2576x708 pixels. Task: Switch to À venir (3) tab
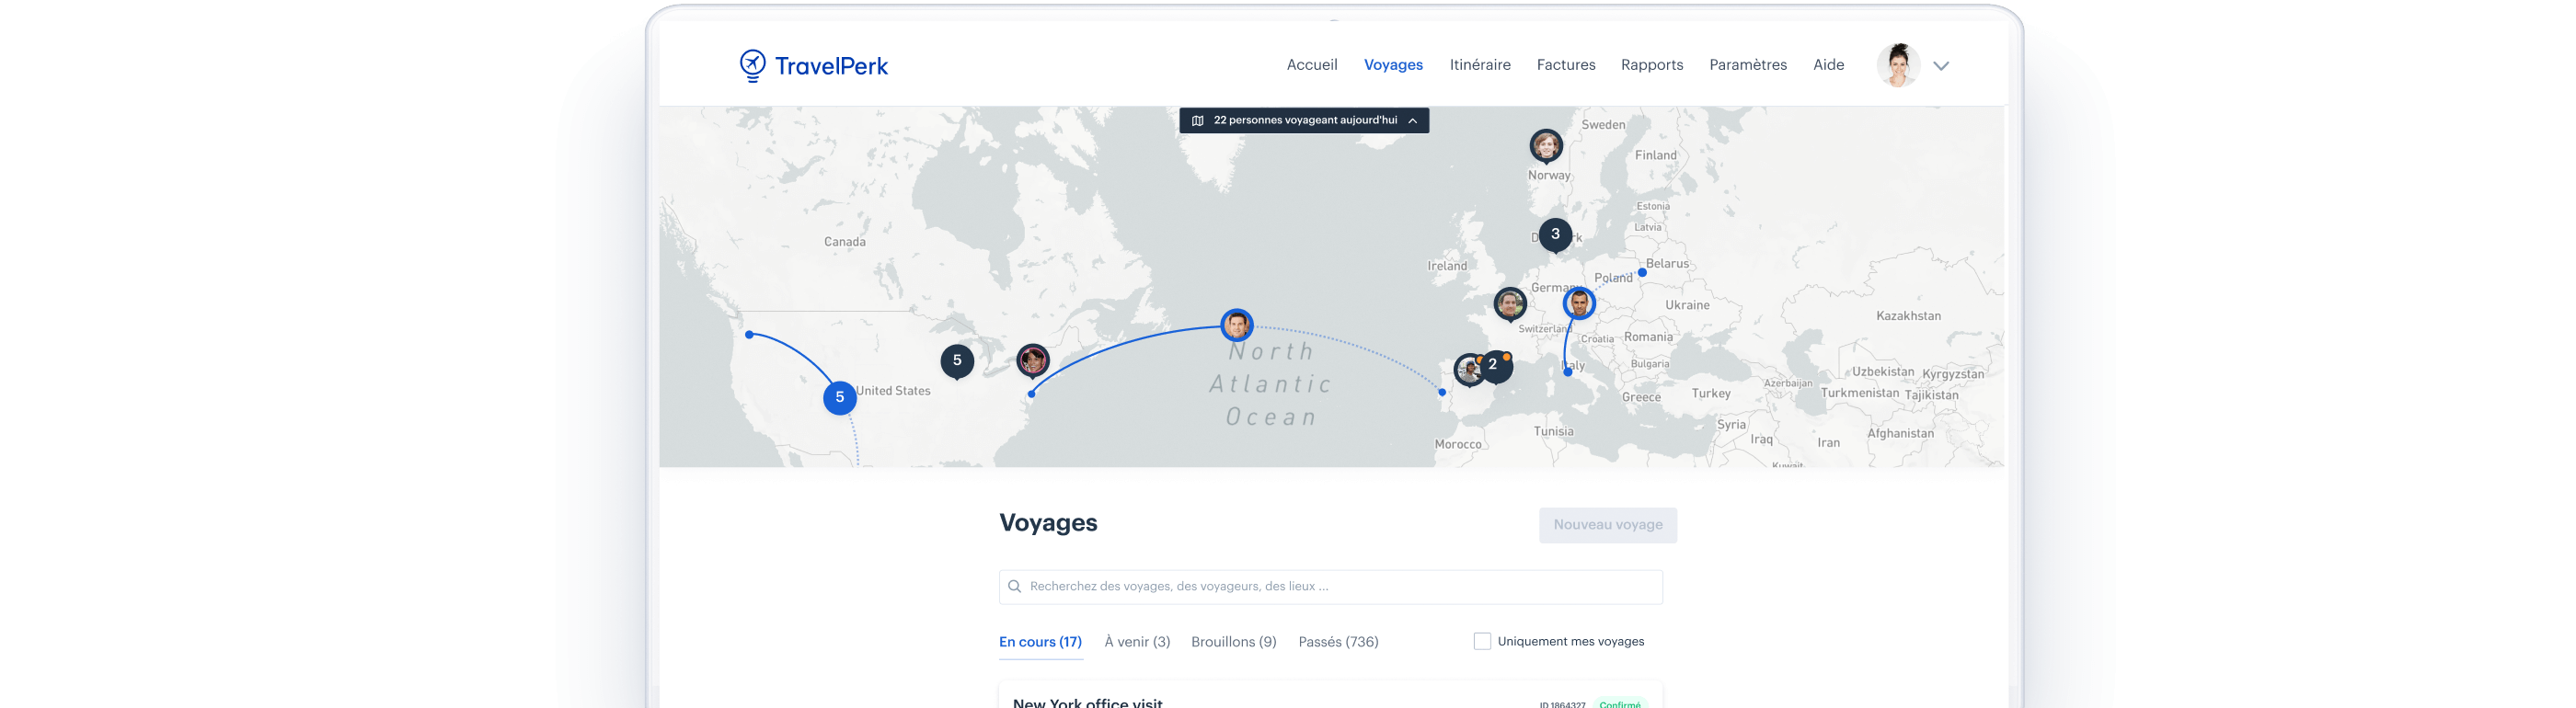pyautogui.click(x=1136, y=642)
